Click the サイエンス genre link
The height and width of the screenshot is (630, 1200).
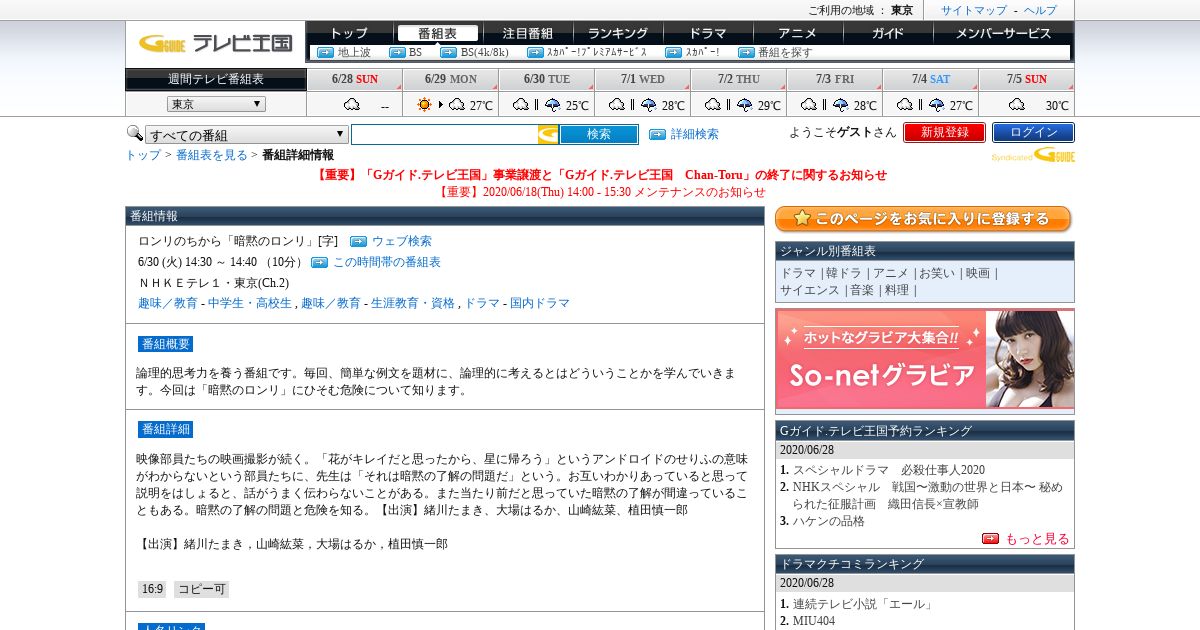pyautogui.click(x=810, y=290)
